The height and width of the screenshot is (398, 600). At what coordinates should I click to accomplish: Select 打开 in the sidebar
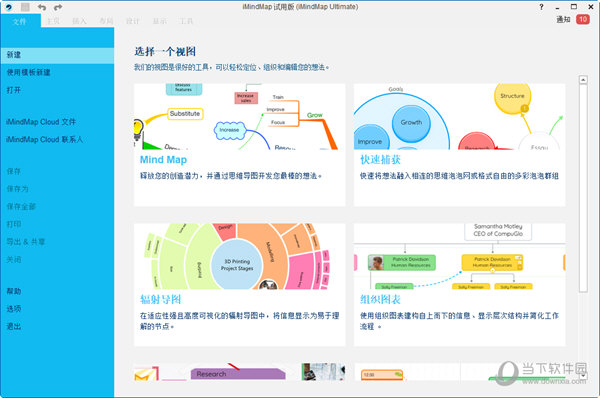pos(14,90)
